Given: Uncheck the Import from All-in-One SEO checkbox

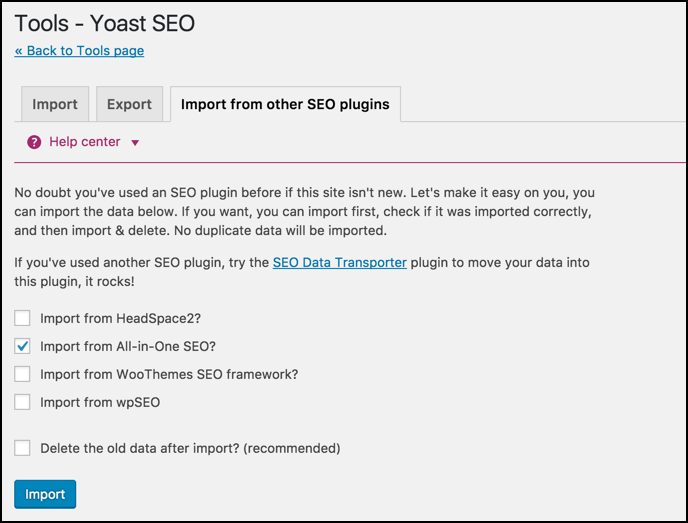Looking at the screenshot, I should pos(23,347).
